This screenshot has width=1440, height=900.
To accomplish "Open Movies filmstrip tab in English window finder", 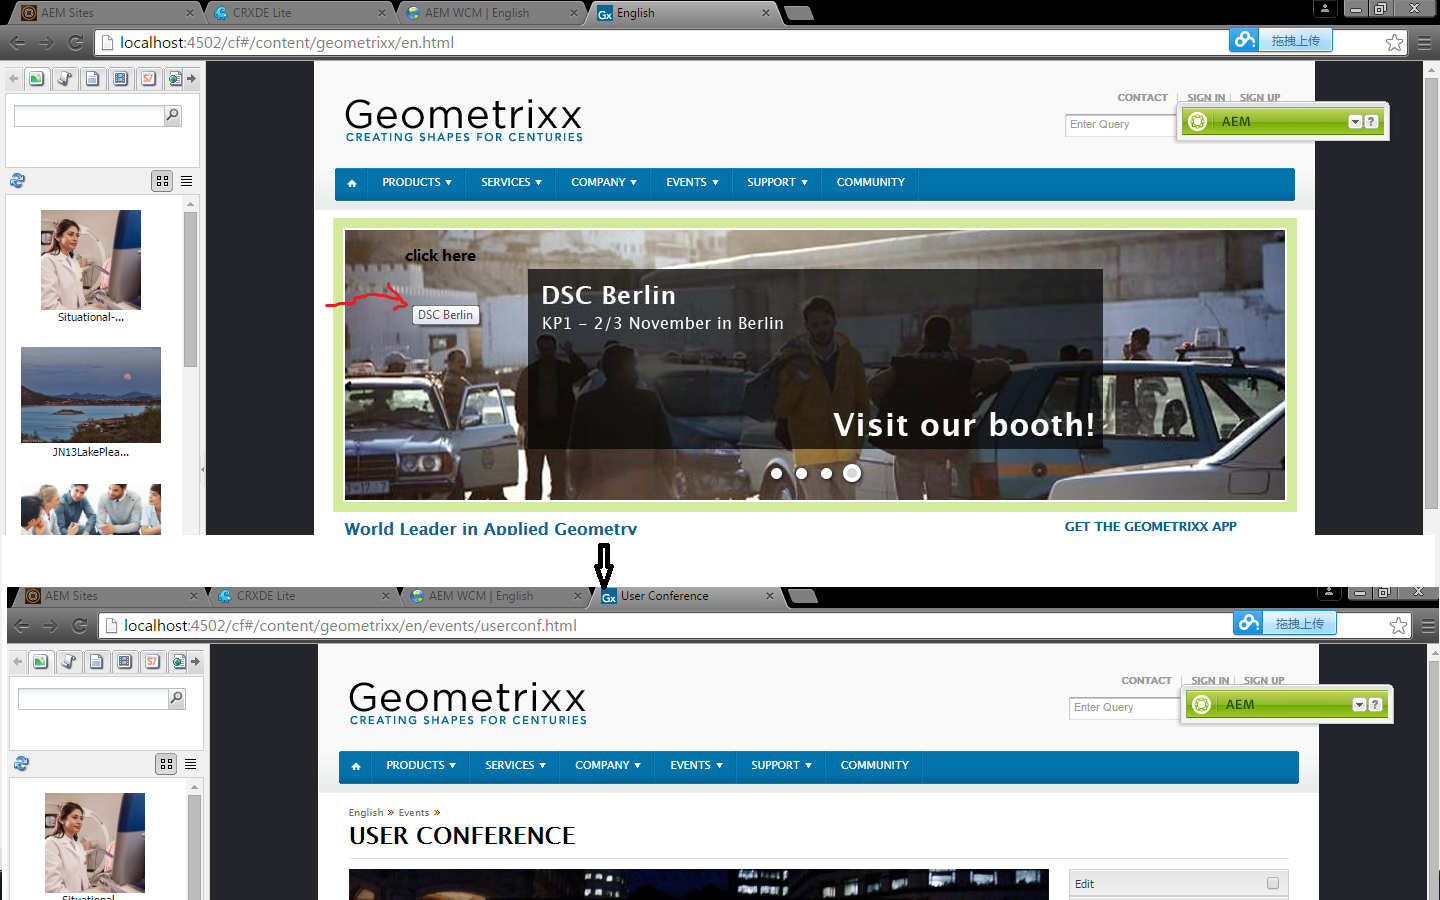I will coord(121,79).
